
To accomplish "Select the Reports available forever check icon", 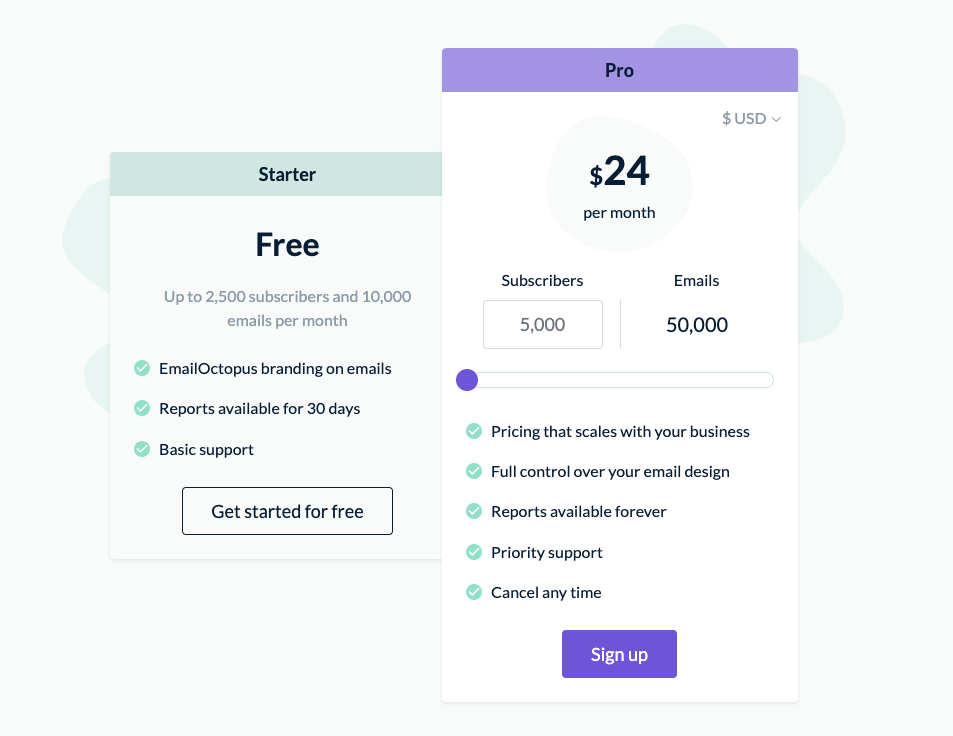I will (x=473, y=511).
